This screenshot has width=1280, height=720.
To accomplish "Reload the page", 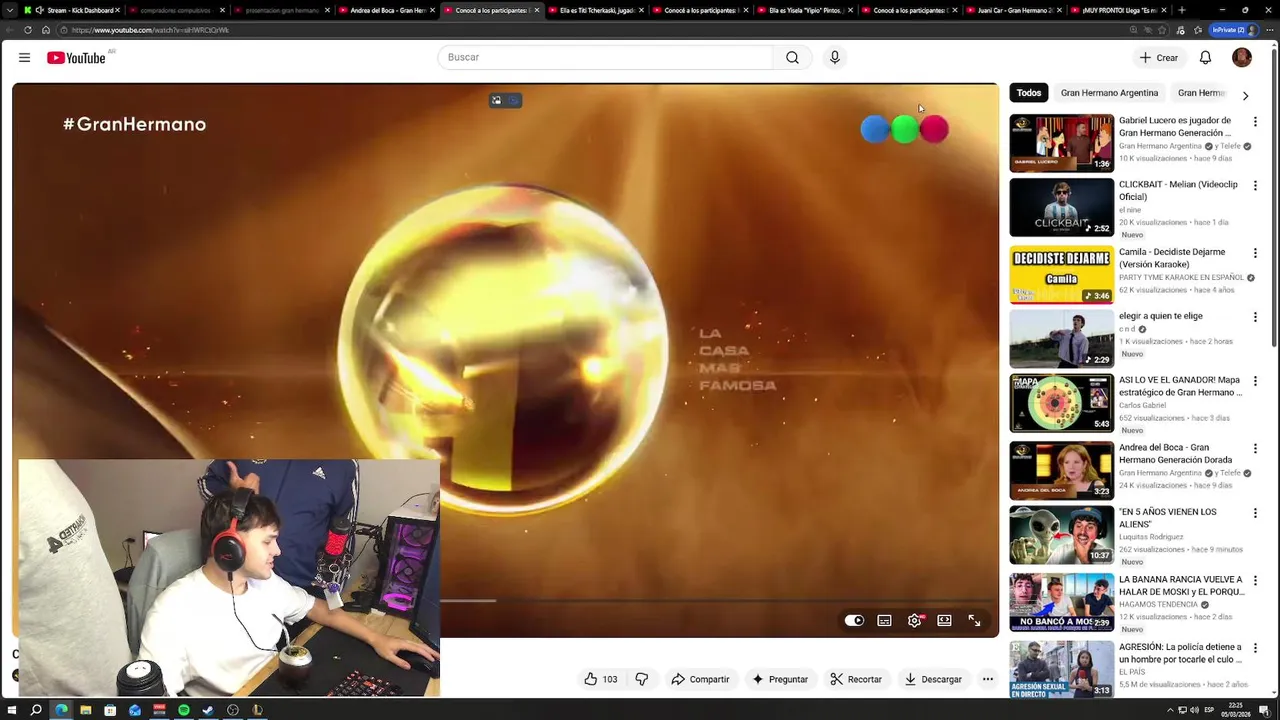I will click(28, 30).
